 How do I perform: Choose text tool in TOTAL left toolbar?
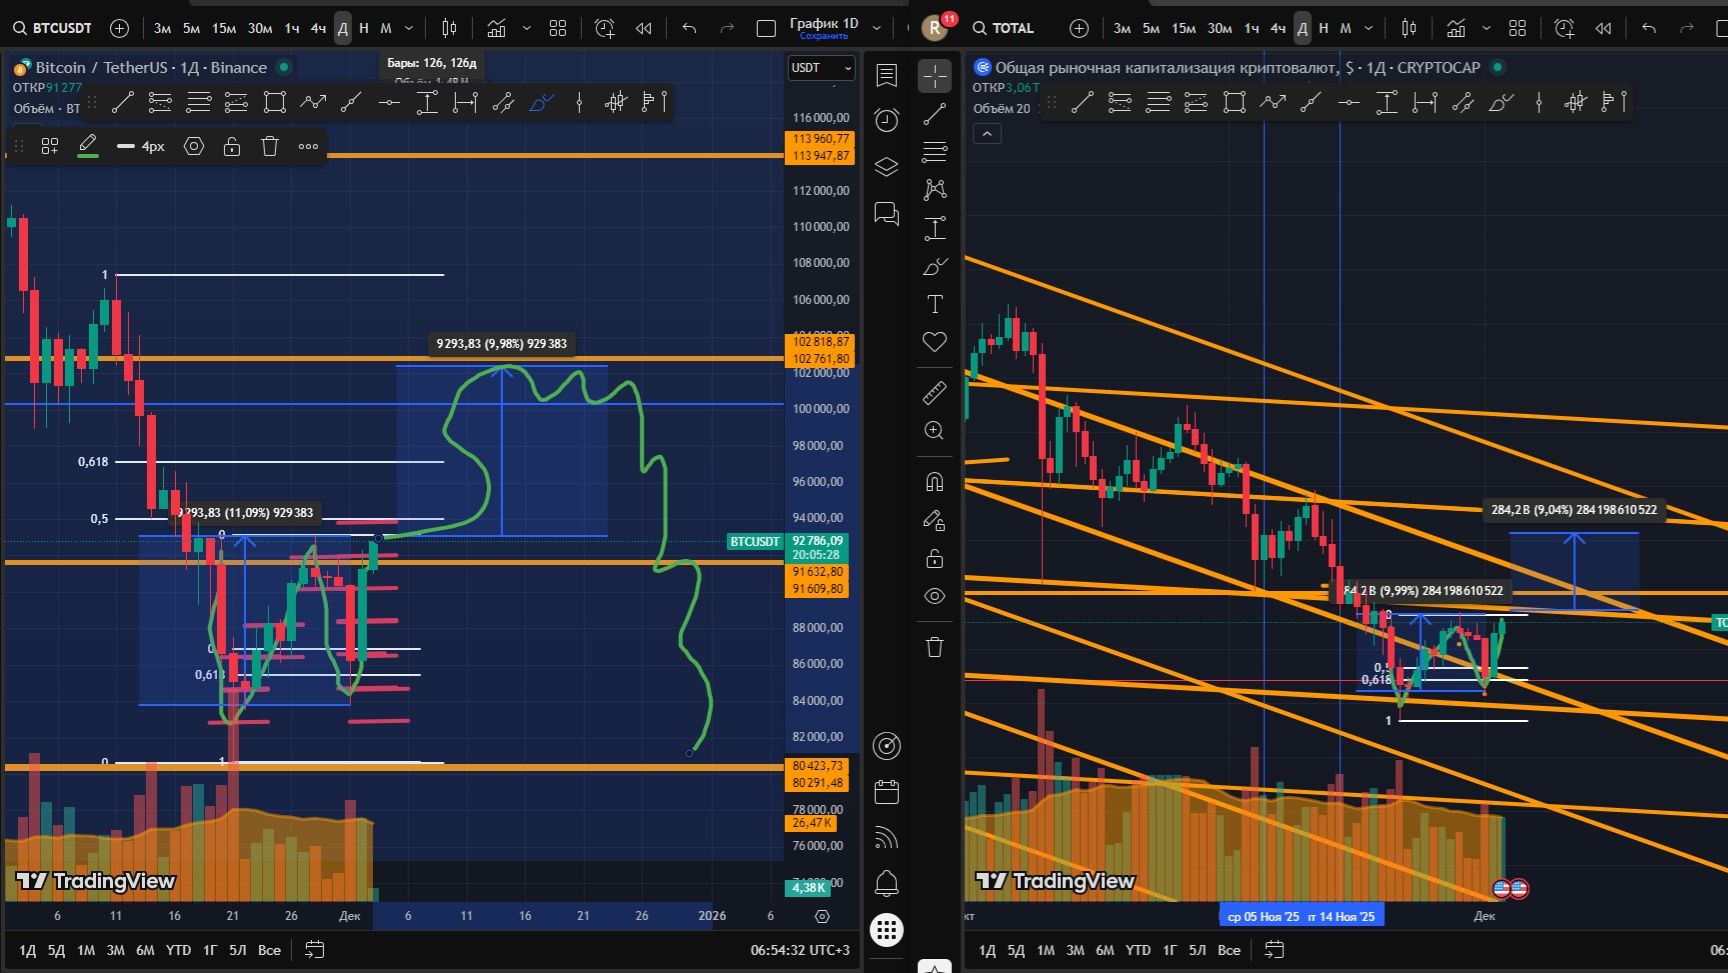tap(935, 304)
